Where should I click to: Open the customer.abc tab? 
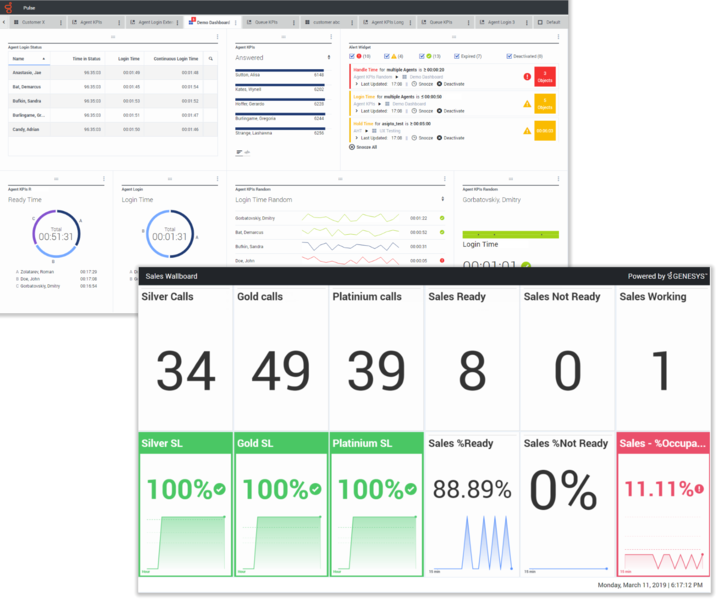pos(323,21)
